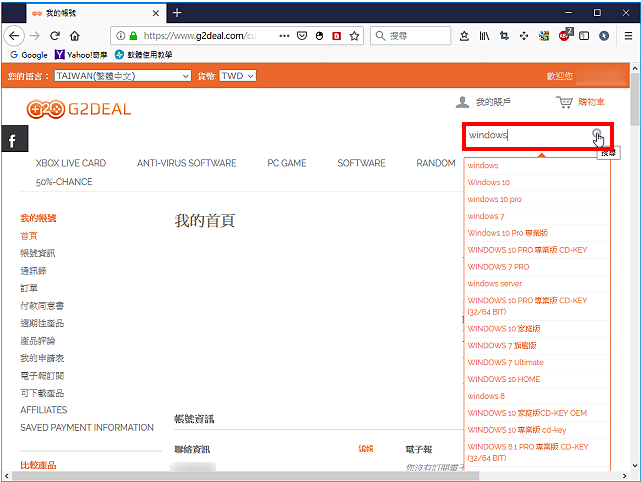The width and height of the screenshot is (641, 482).
Task: Open the Firefox library icon
Action: 484,36
